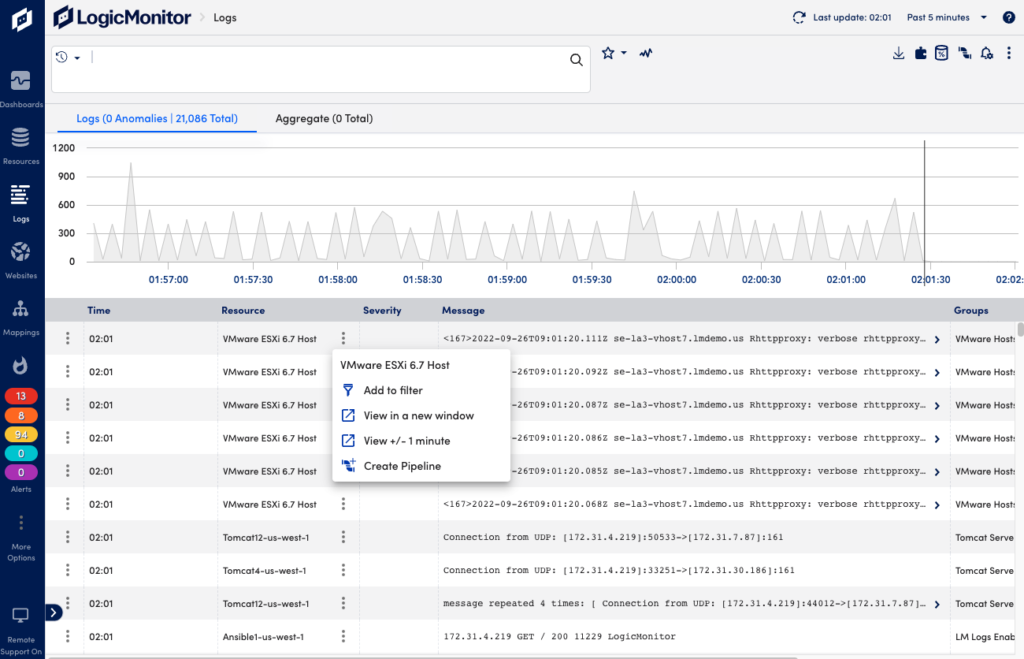Expand the message with timestamp 01:20.068Z

(x=937, y=506)
